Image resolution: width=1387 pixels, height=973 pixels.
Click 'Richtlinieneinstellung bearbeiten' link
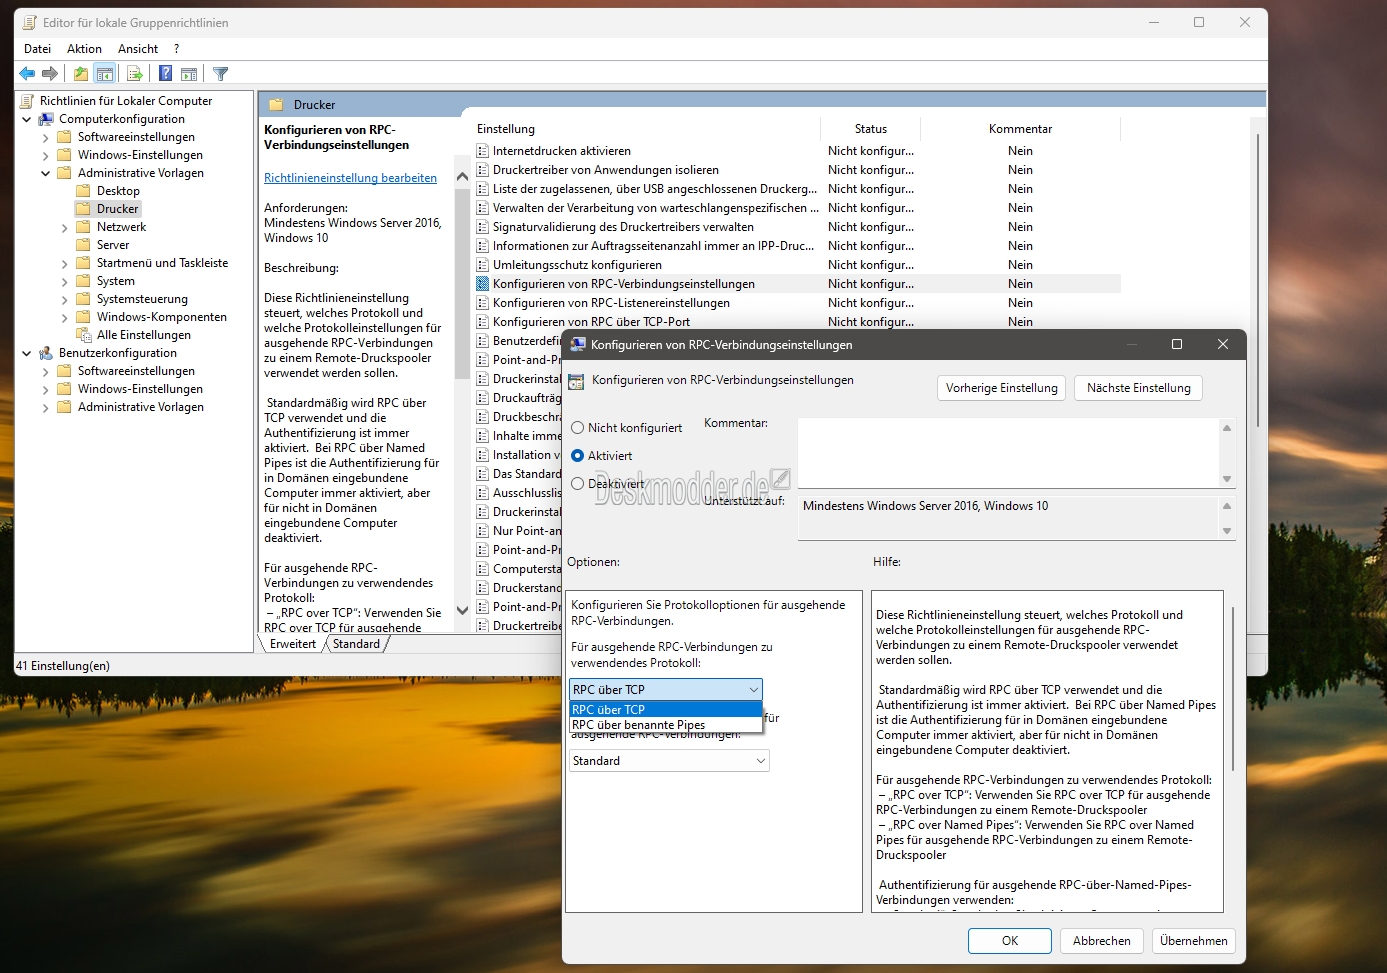coord(350,178)
